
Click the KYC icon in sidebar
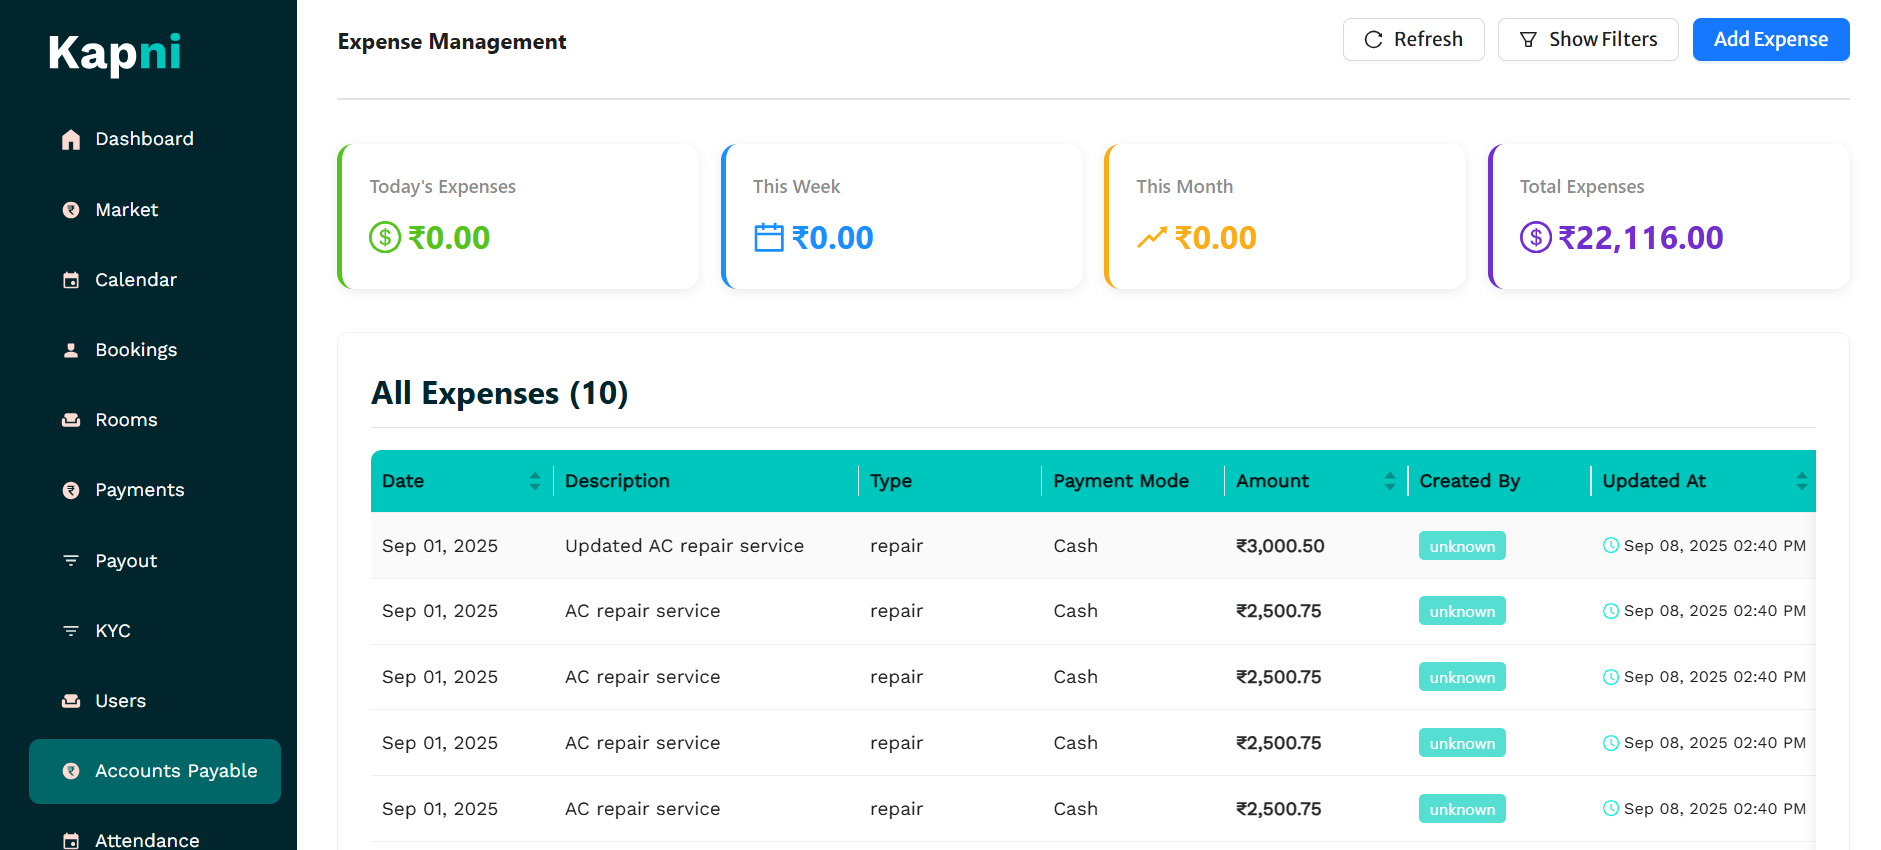point(71,631)
